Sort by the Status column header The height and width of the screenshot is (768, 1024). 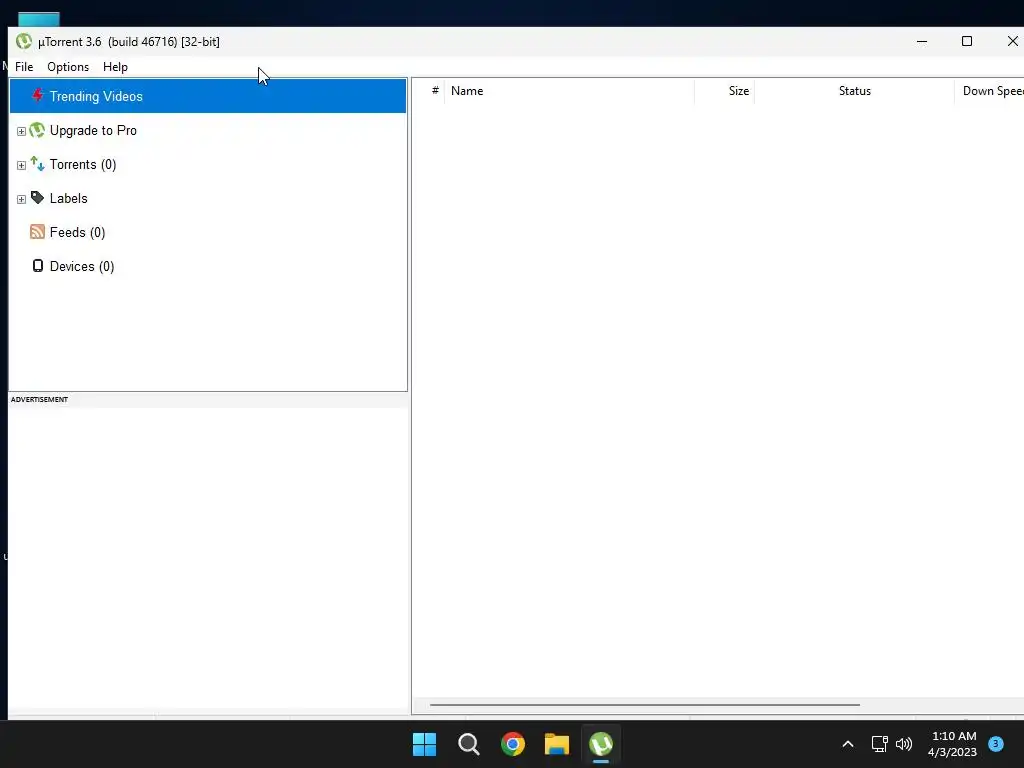tap(854, 91)
